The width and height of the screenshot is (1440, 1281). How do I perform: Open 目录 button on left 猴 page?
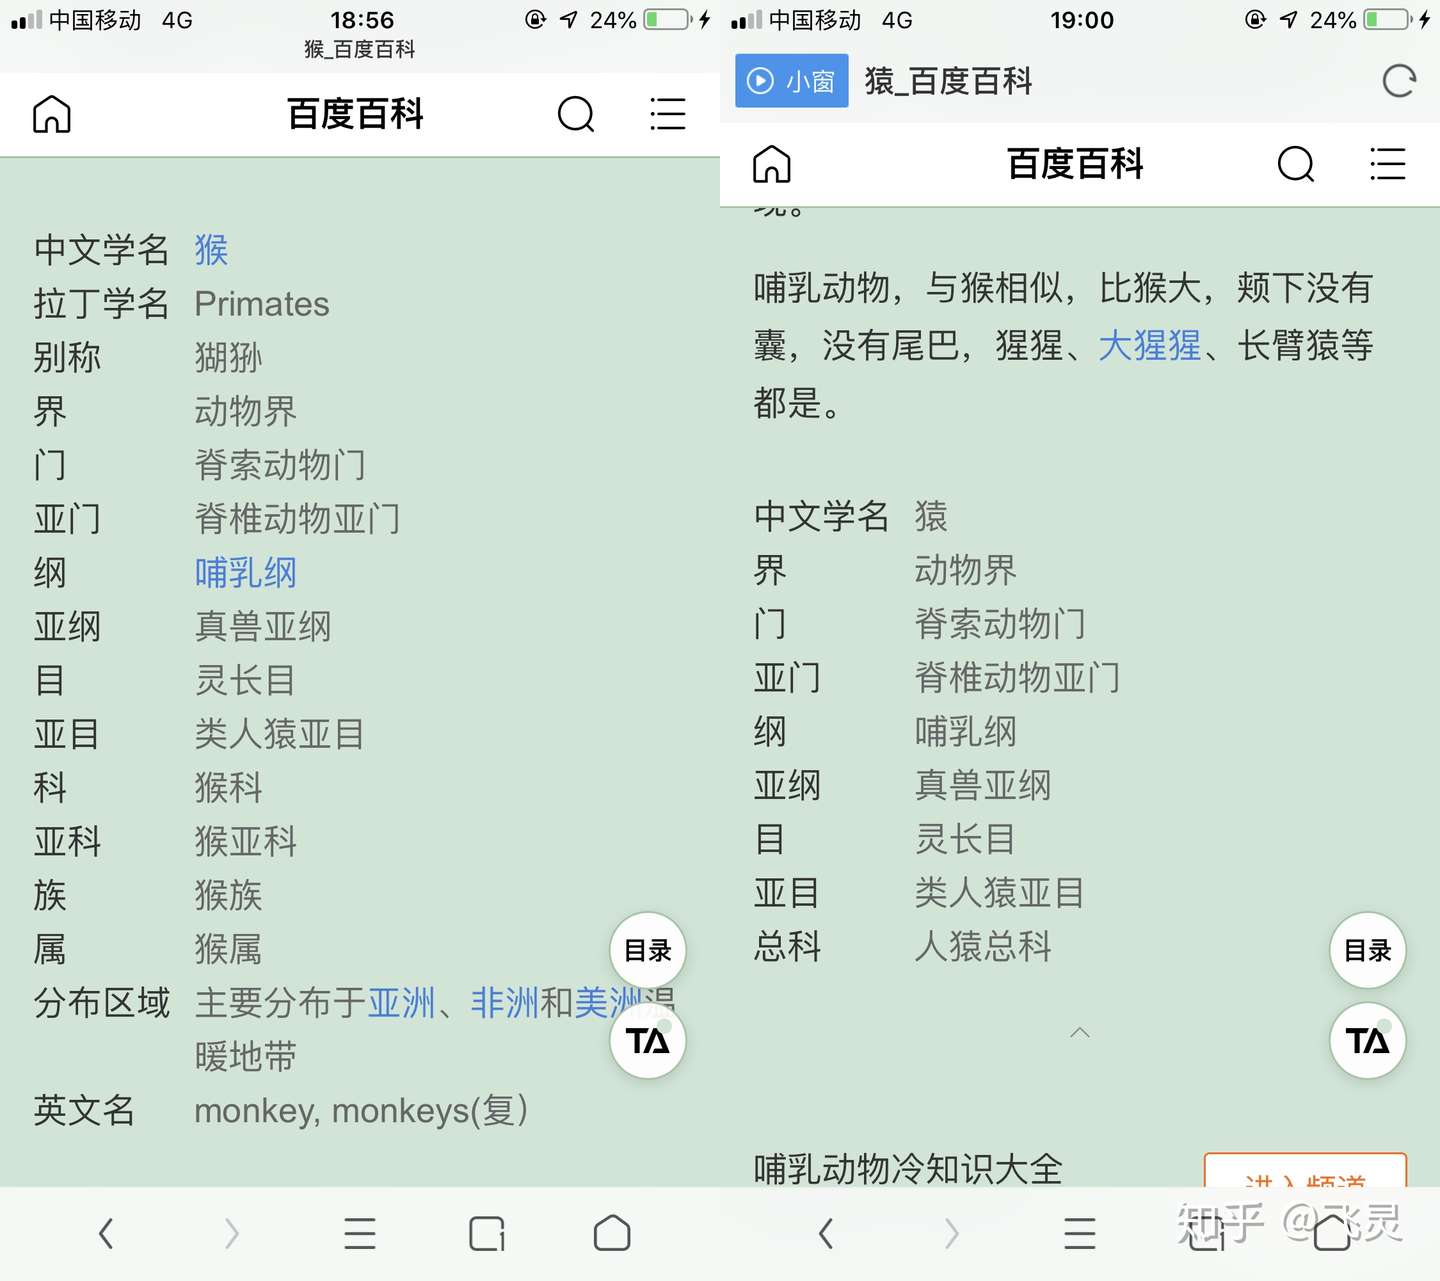coord(648,950)
